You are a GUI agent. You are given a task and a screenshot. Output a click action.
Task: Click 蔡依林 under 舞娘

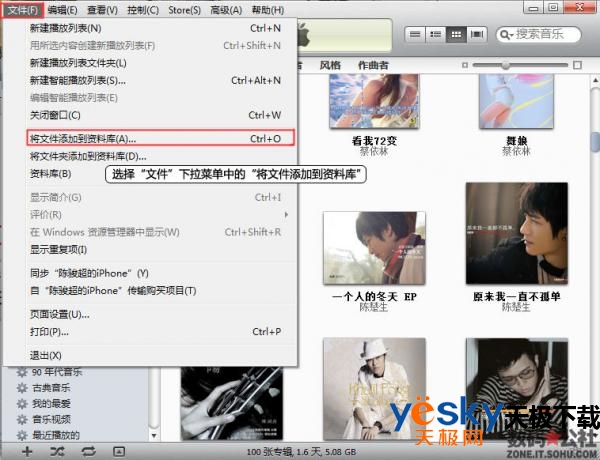(516, 152)
